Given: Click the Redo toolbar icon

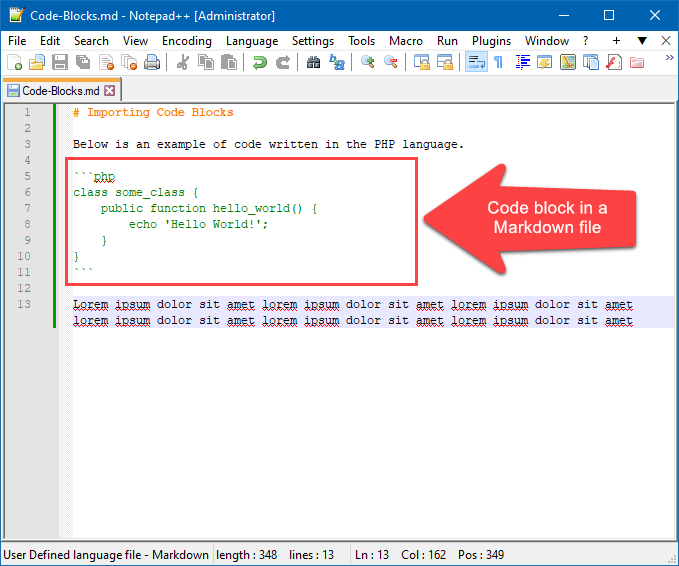Looking at the screenshot, I should pyautogui.click(x=283, y=62).
